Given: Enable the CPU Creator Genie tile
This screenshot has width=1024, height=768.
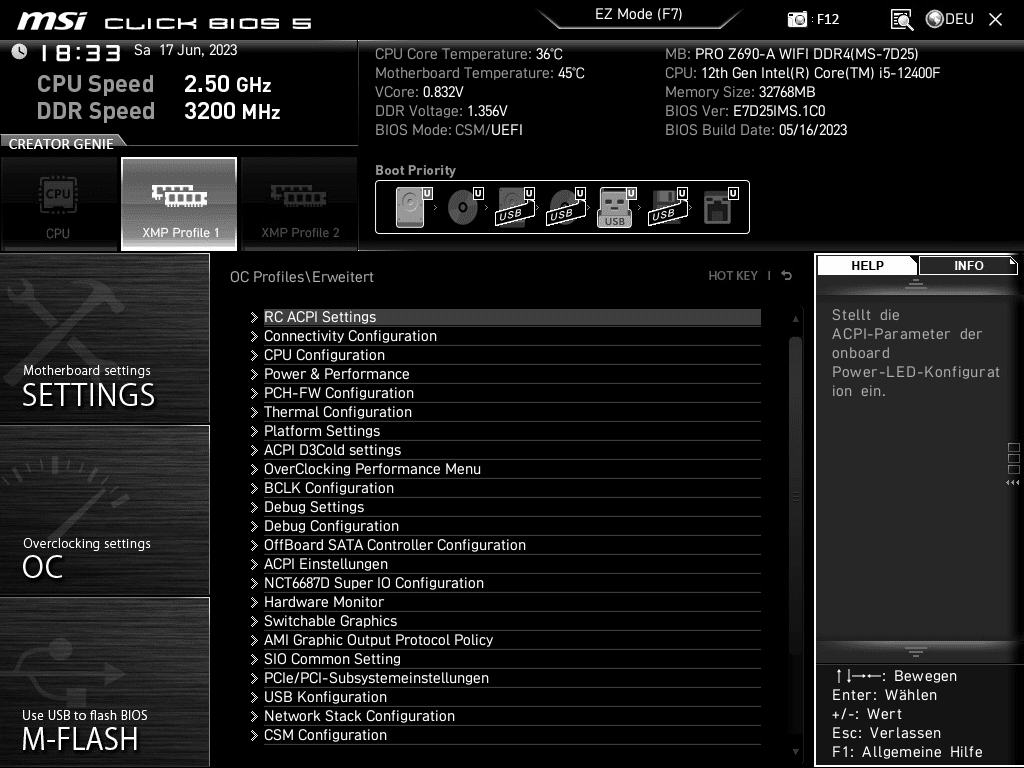Looking at the screenshot, I should (x=58, y=204).
